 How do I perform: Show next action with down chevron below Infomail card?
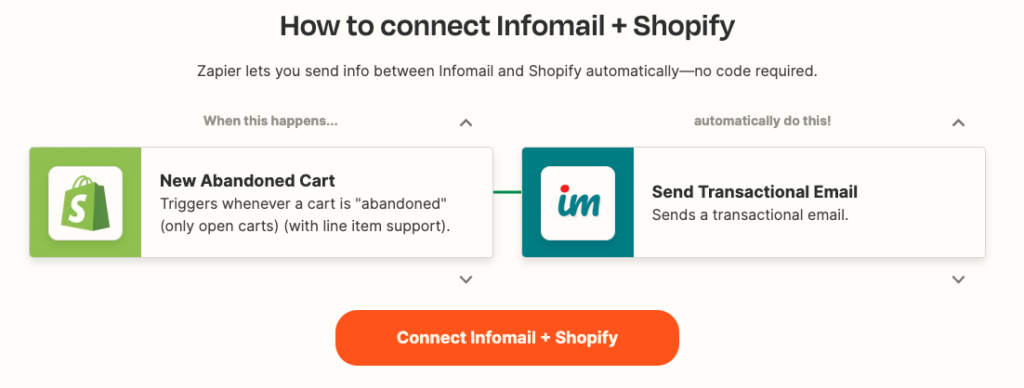[958, 280]
